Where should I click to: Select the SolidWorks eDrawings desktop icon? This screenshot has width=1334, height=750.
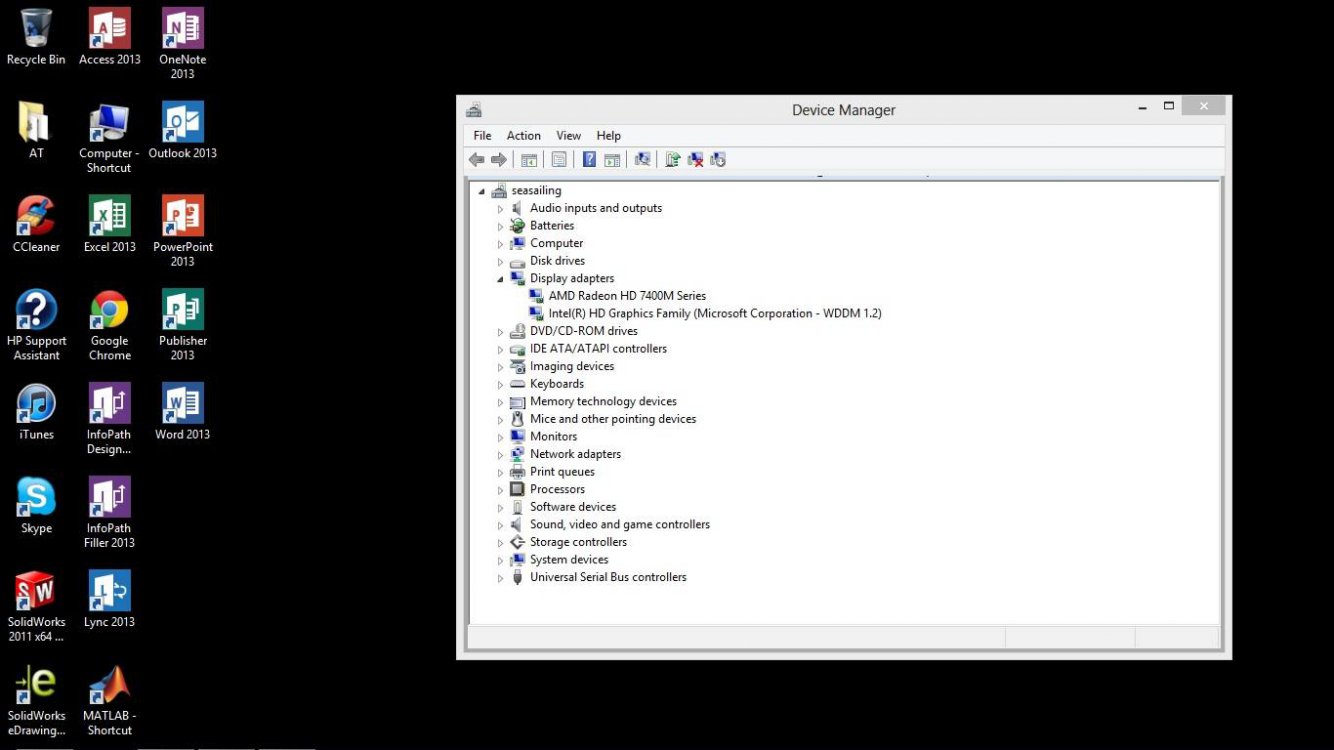[x=36, y=701]
